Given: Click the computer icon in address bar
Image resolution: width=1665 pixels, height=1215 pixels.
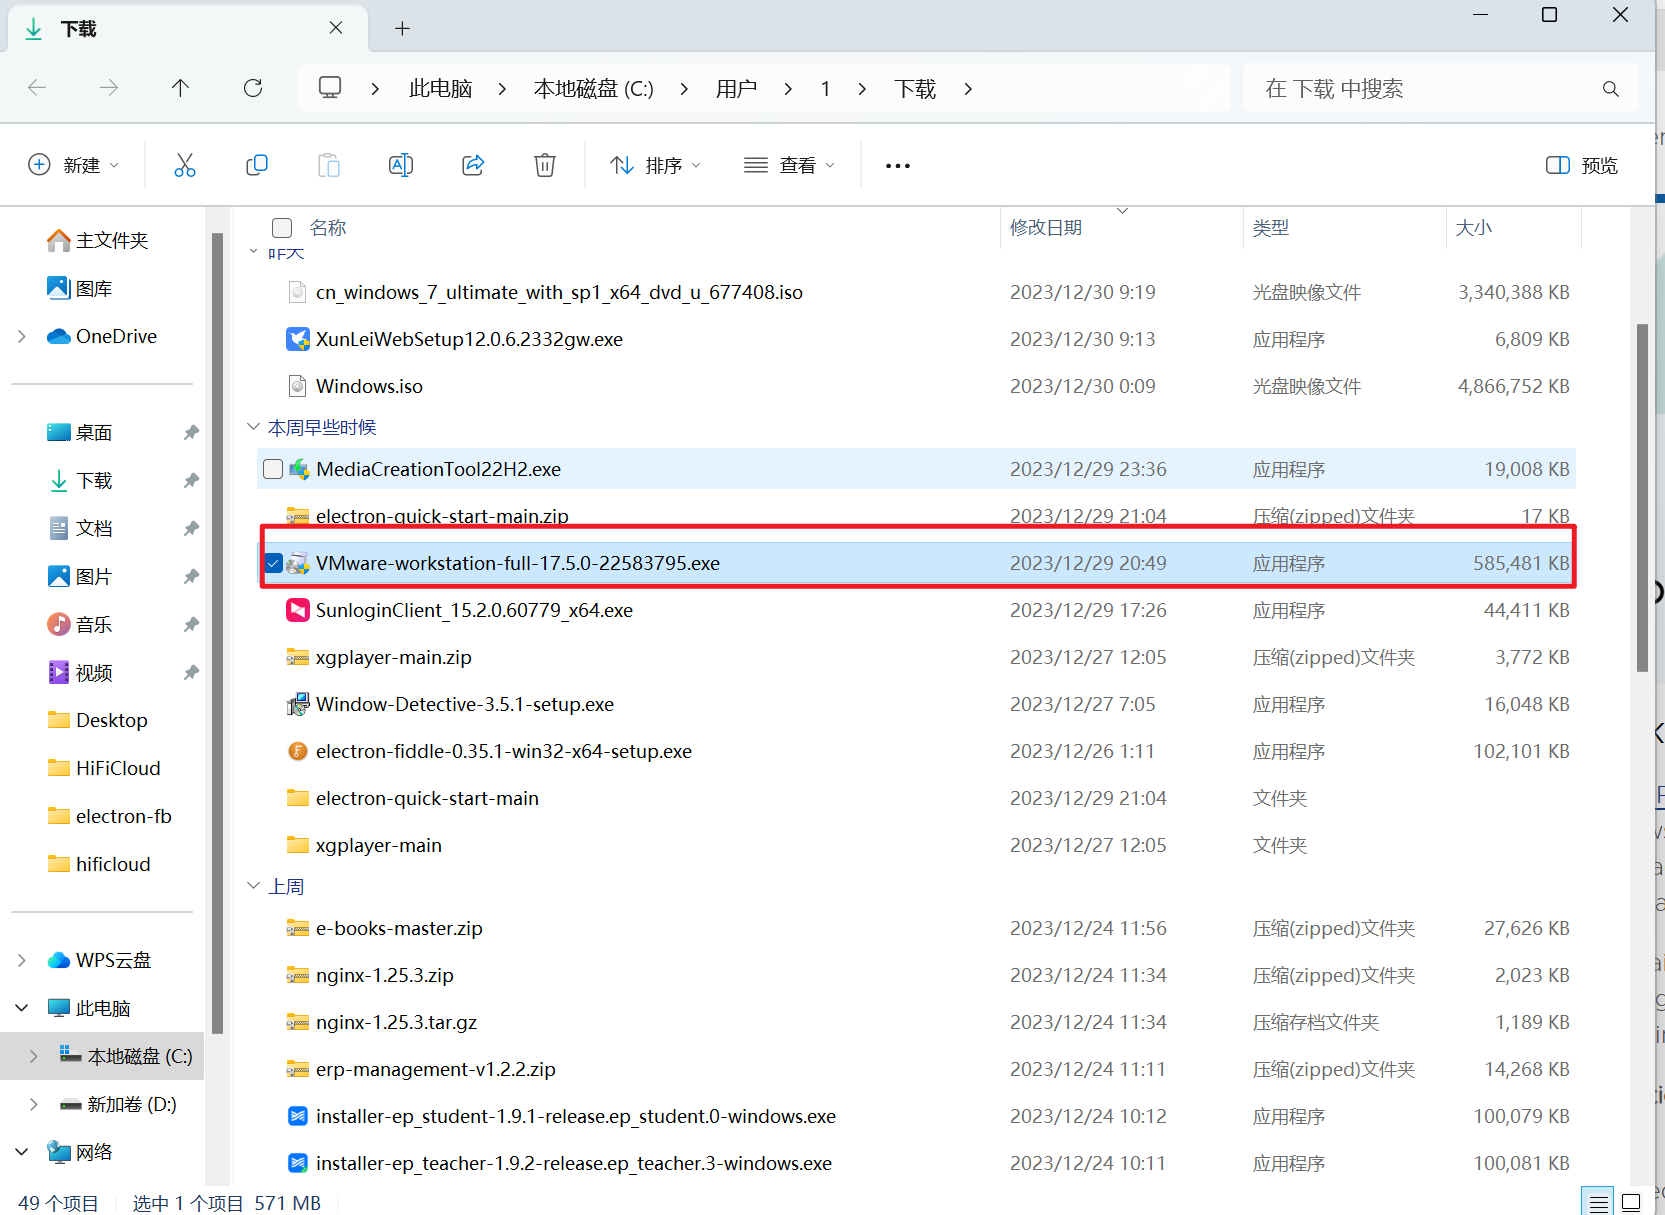Looking at the screenshot, I should tap(330, 88).
